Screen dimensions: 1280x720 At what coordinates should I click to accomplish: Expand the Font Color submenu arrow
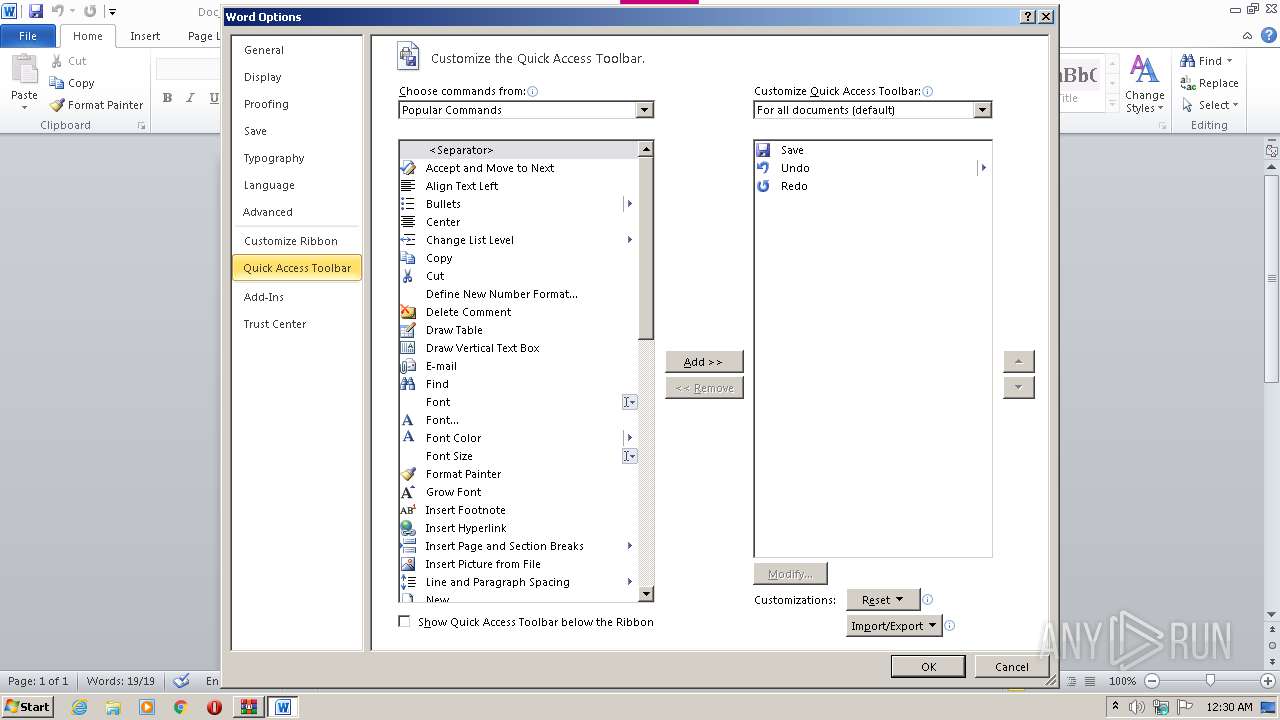pyautogui.click(x=629, y=438)
